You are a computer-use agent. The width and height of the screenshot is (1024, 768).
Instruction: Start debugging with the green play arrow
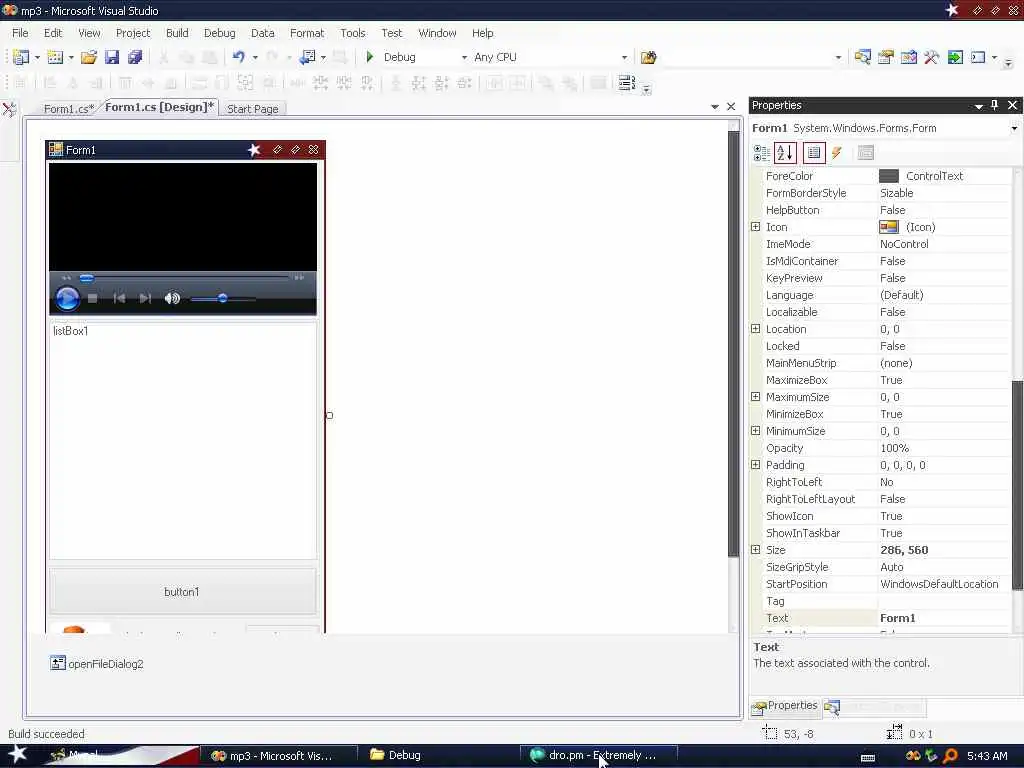coord(370,57)
